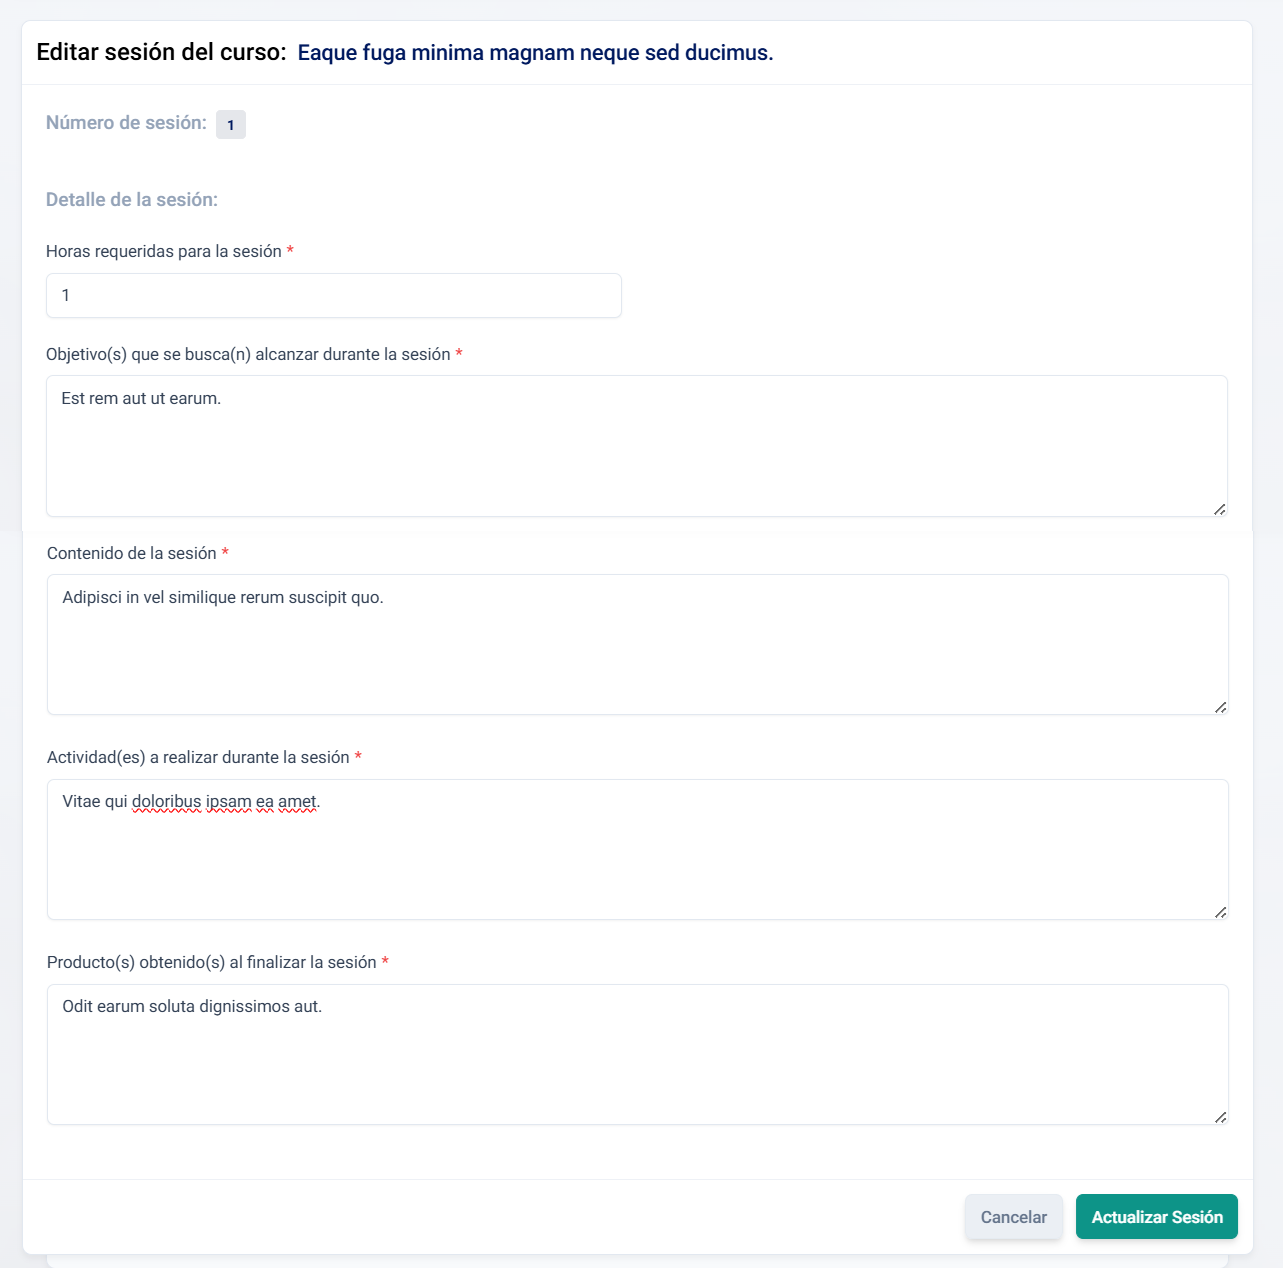Click the misspelled word 'doloribus' in Actividad(es)
The width and height of the screenshot is (1283, 1268).
click(x=167, y=802)
